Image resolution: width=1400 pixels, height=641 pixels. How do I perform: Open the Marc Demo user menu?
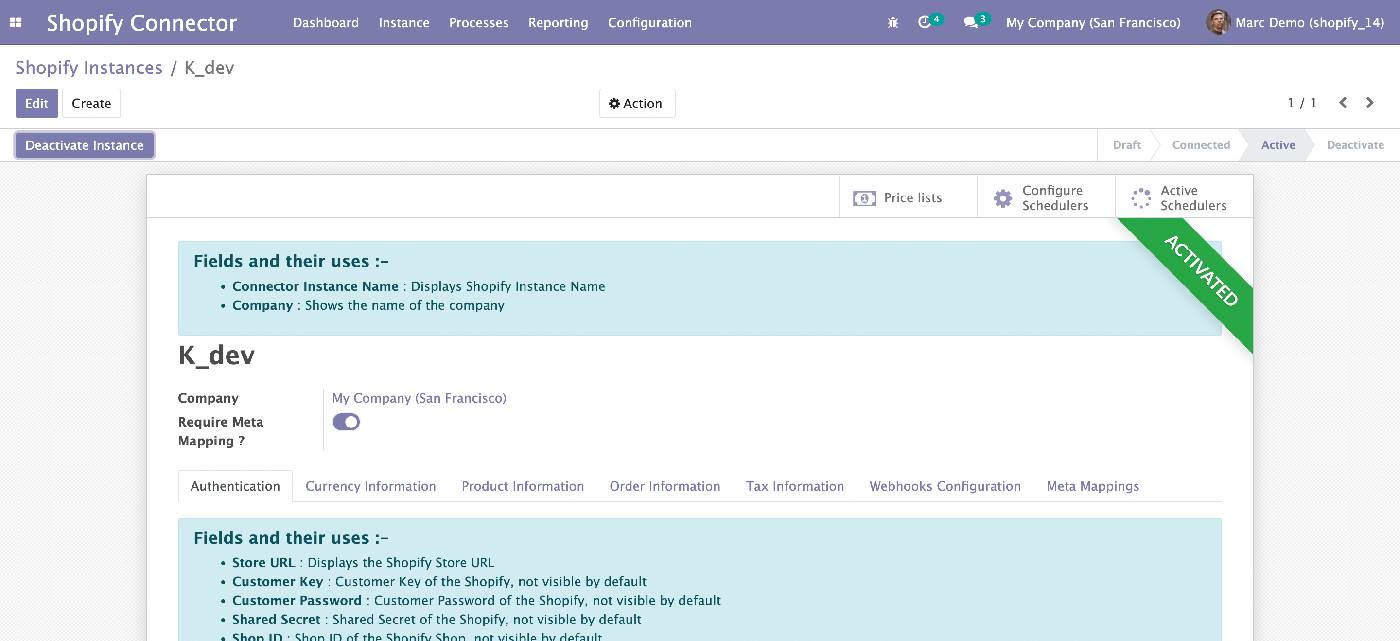coord(1295,22)
